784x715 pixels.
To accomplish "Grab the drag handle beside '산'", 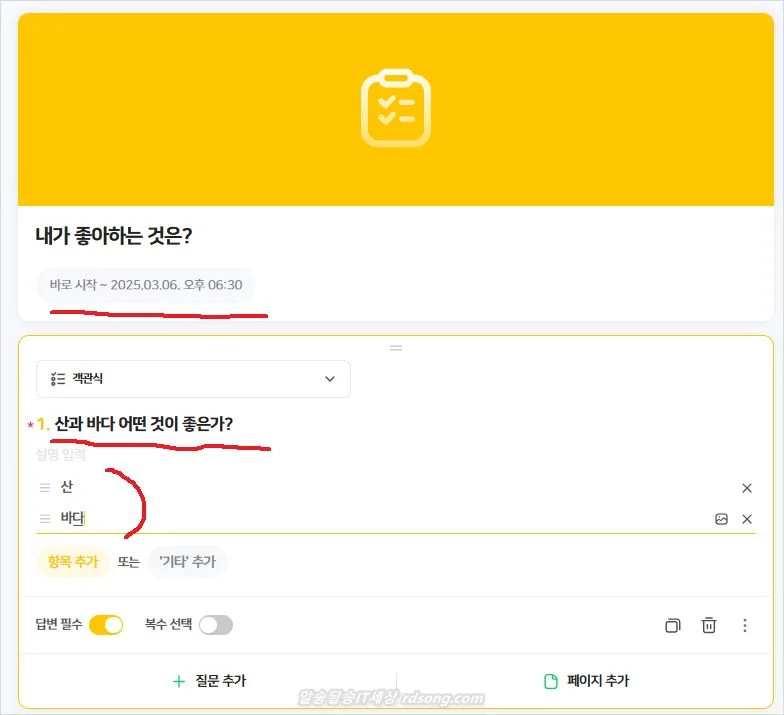I will click(x=44, y=488).
